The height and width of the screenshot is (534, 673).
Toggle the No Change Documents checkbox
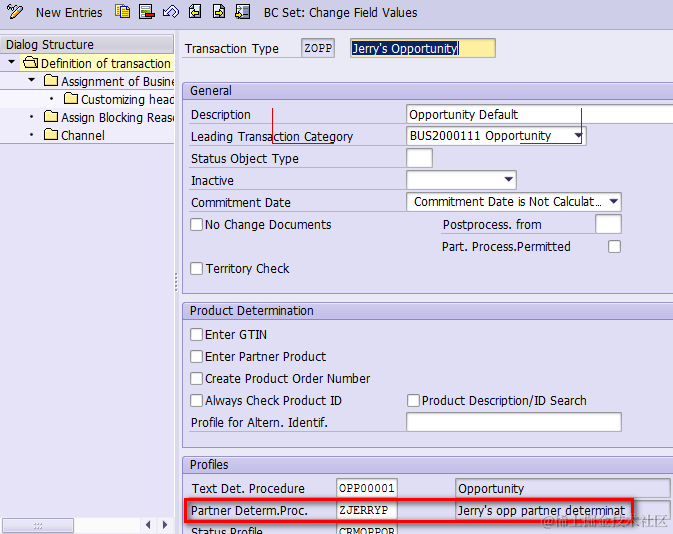197,225
